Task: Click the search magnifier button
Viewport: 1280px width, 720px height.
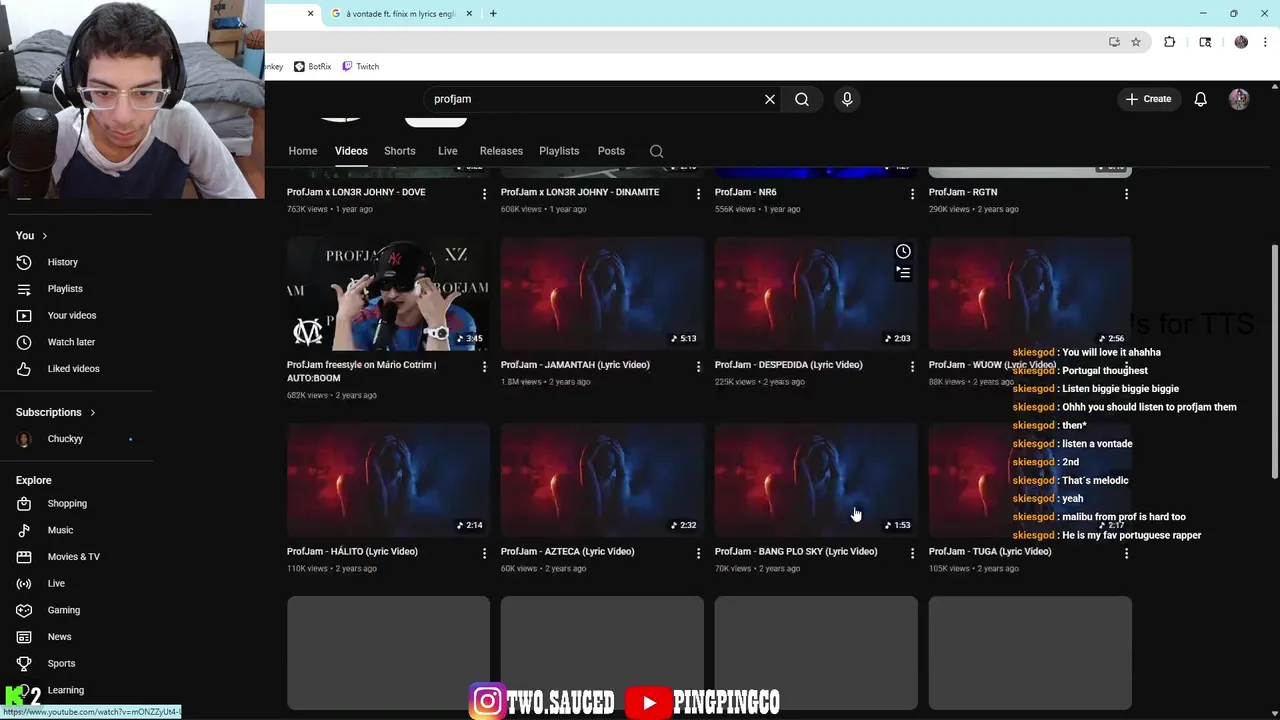Action: point(802,99)
